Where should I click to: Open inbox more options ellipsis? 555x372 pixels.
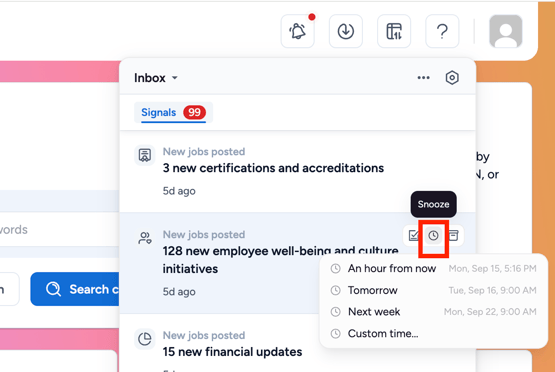click(x=423, y=78)
